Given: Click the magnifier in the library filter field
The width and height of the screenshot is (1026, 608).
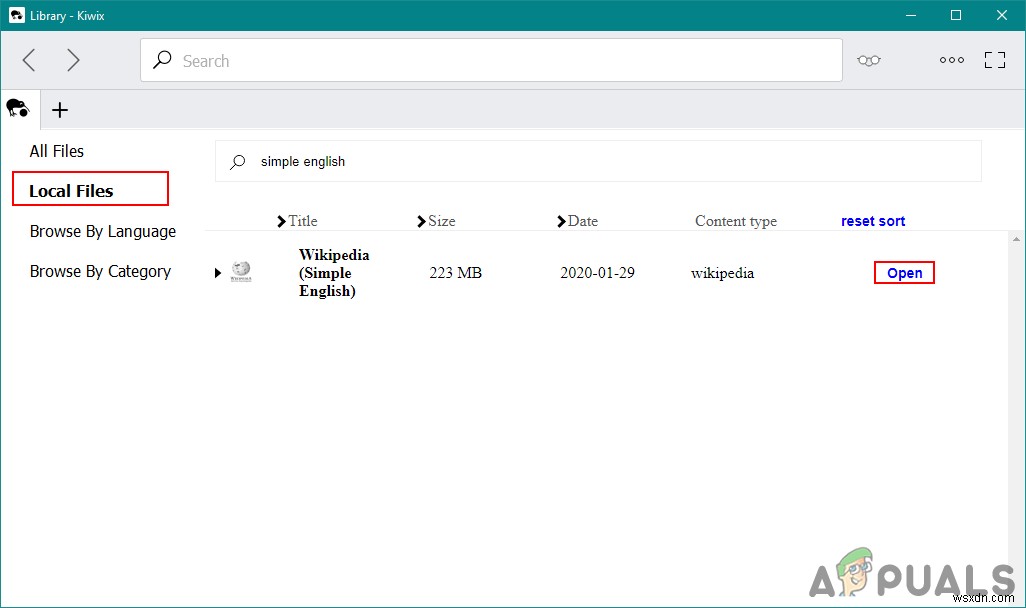Looking at the screenshot, I should pos(238,161).
